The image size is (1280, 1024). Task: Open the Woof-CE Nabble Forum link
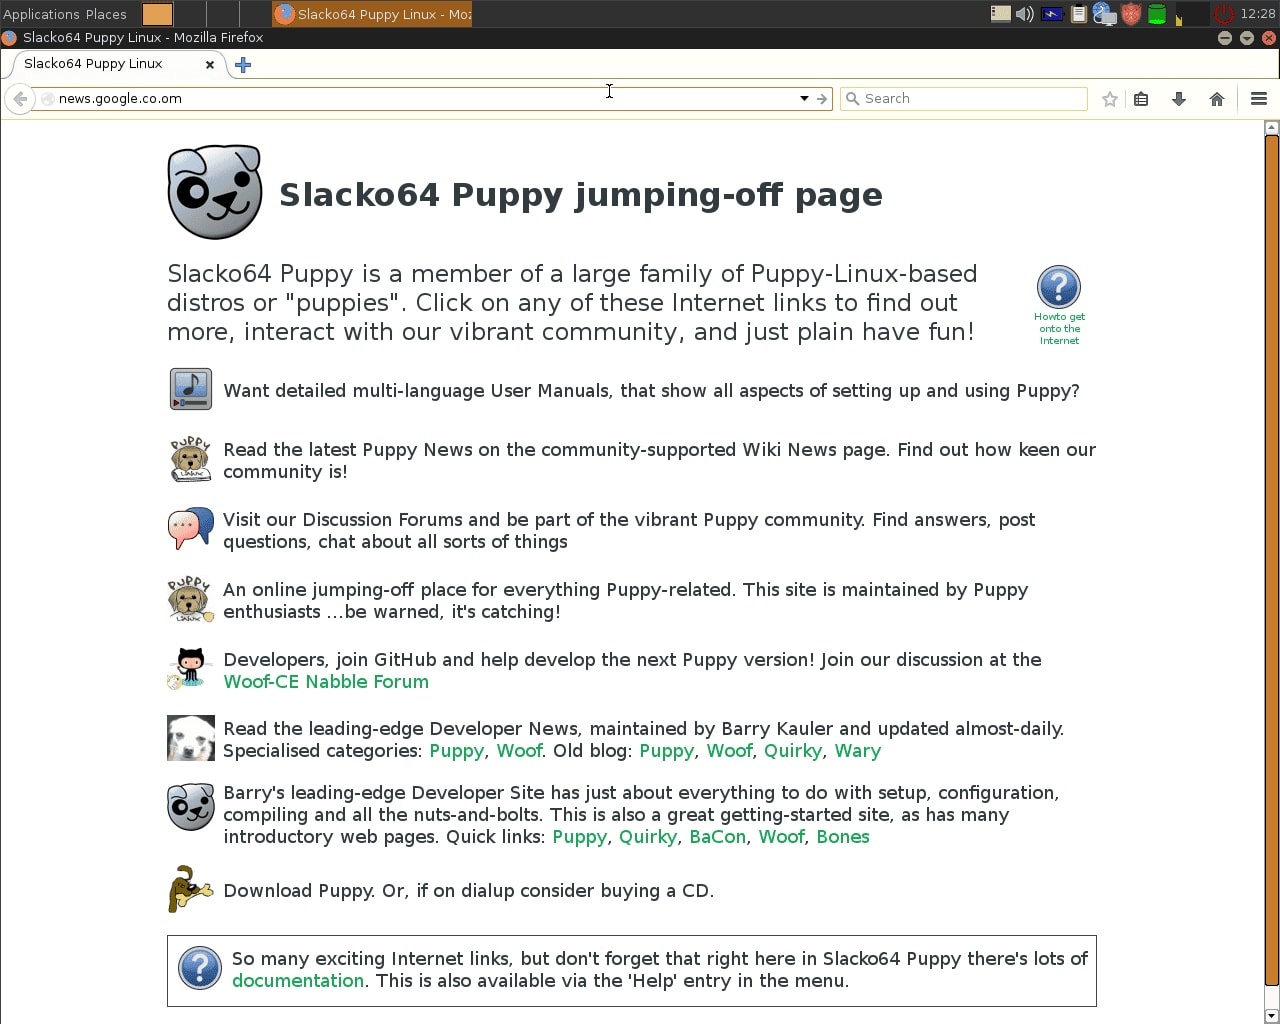coord(326,682)
